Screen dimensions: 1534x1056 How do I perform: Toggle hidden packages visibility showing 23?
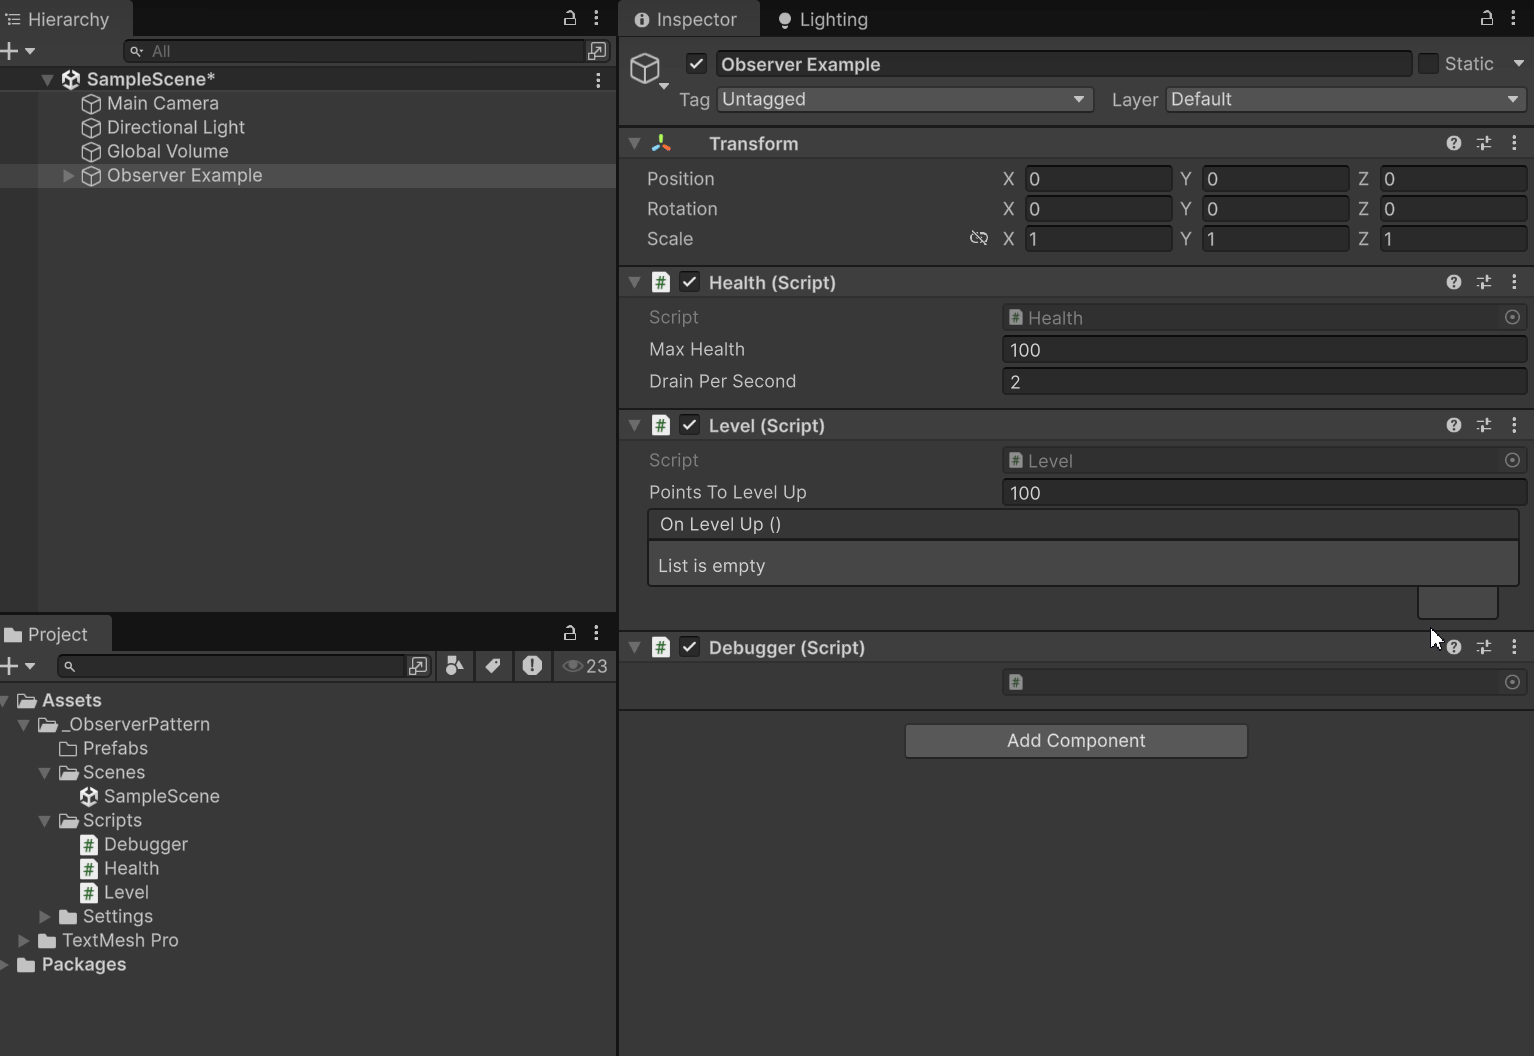click(x=585, y=666)
